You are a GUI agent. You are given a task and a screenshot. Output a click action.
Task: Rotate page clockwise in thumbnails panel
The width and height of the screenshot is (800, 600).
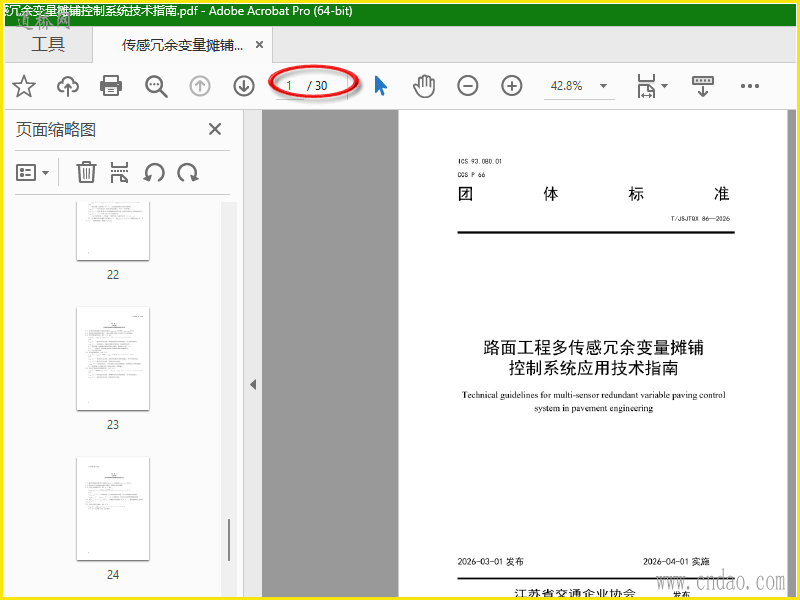point(188,172)
